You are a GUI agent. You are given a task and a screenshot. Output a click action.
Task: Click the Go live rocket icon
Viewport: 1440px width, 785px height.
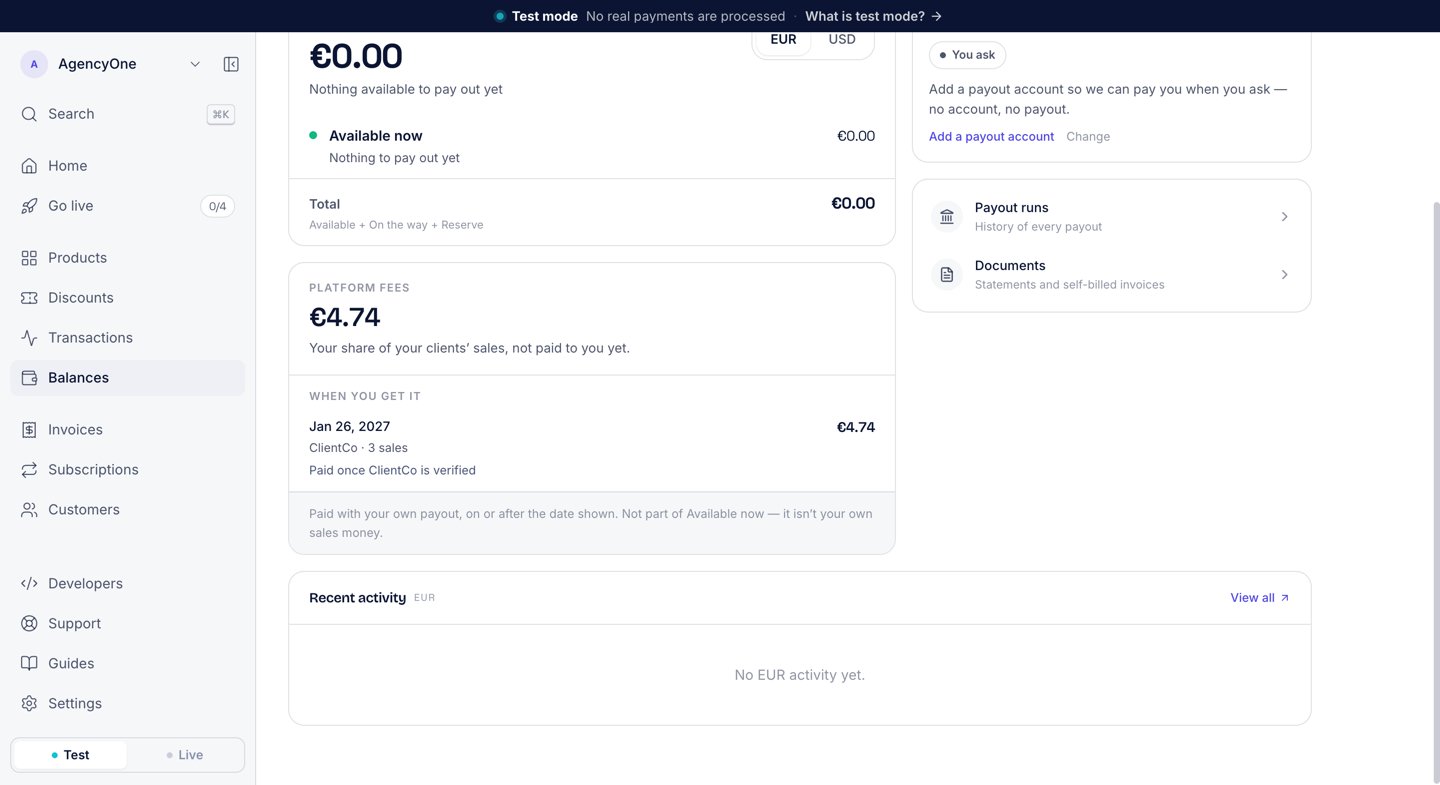click(x=29, y=206)
